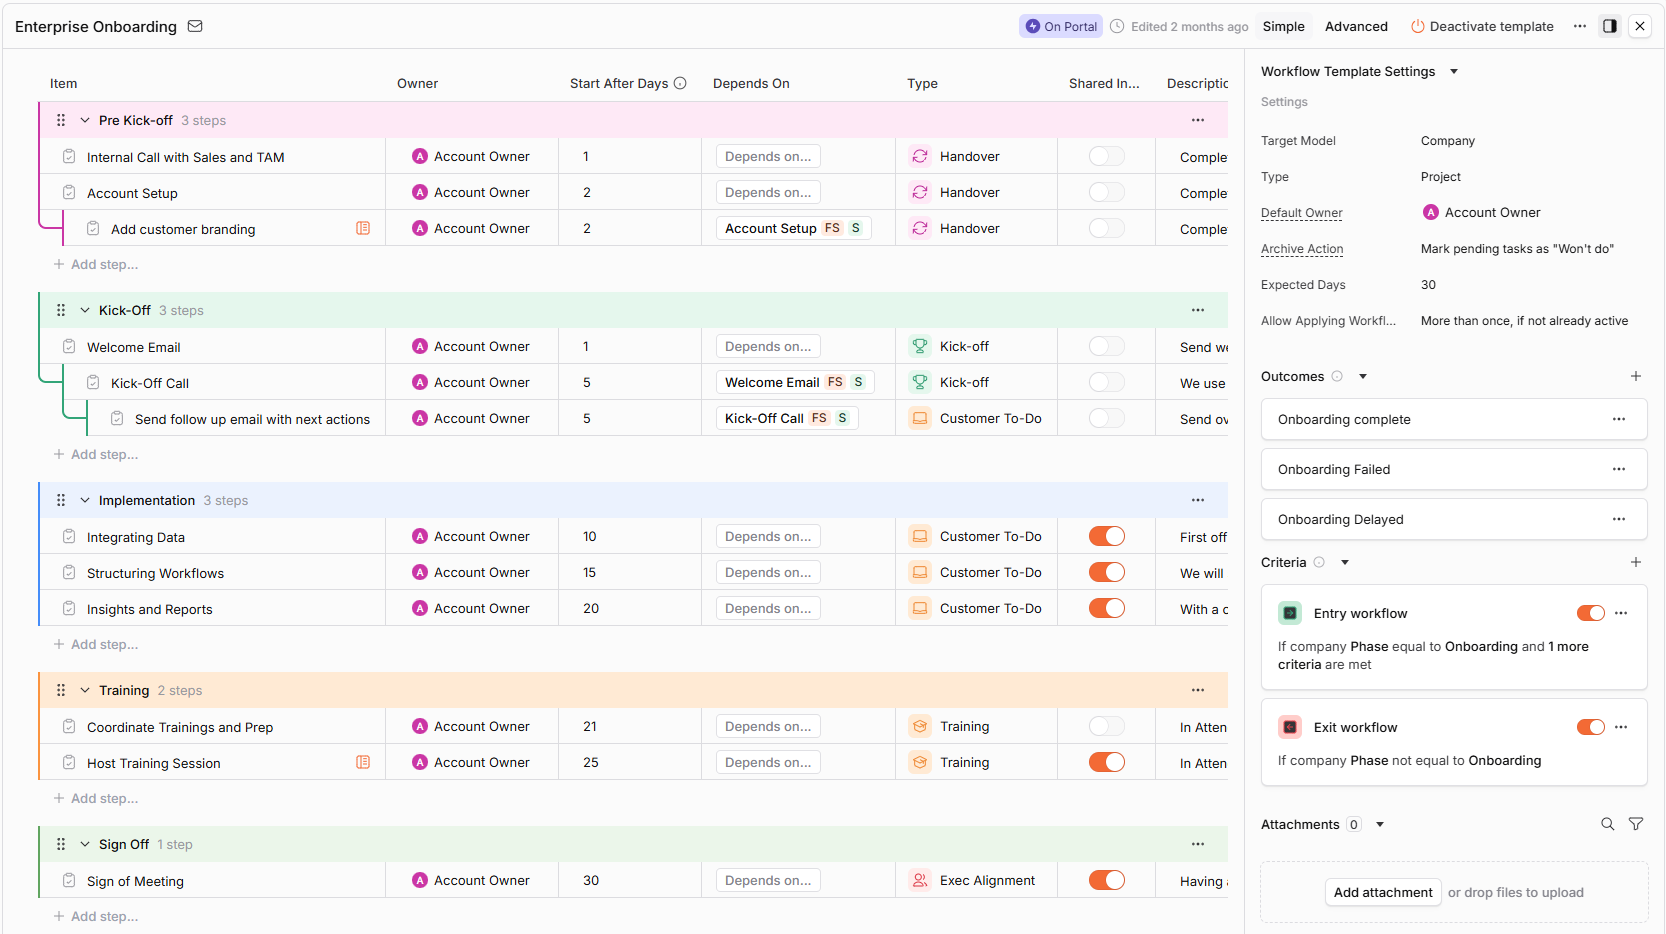The image size is (1666, 934).
Task: Filter attachments with funnel icon
Action: pyautogui.click(x=1636, y=824)
